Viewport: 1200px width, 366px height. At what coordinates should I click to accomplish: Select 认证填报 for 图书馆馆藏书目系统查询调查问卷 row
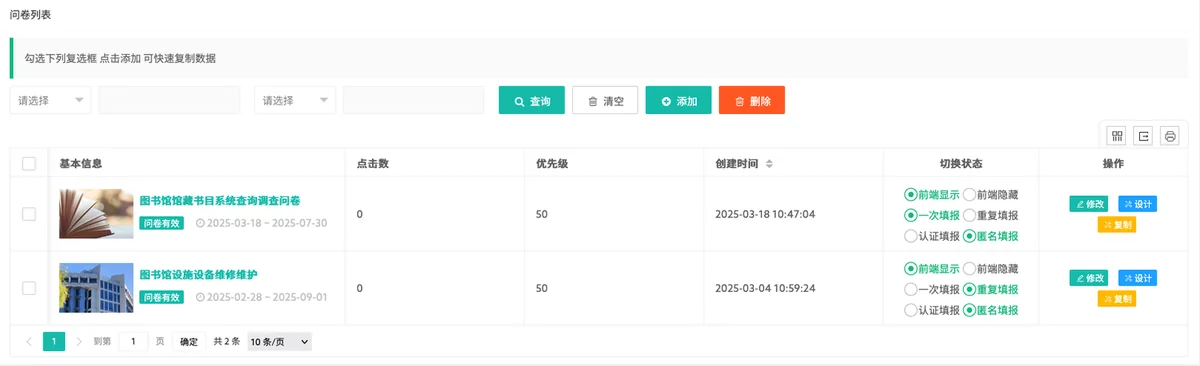coord(932,236)
